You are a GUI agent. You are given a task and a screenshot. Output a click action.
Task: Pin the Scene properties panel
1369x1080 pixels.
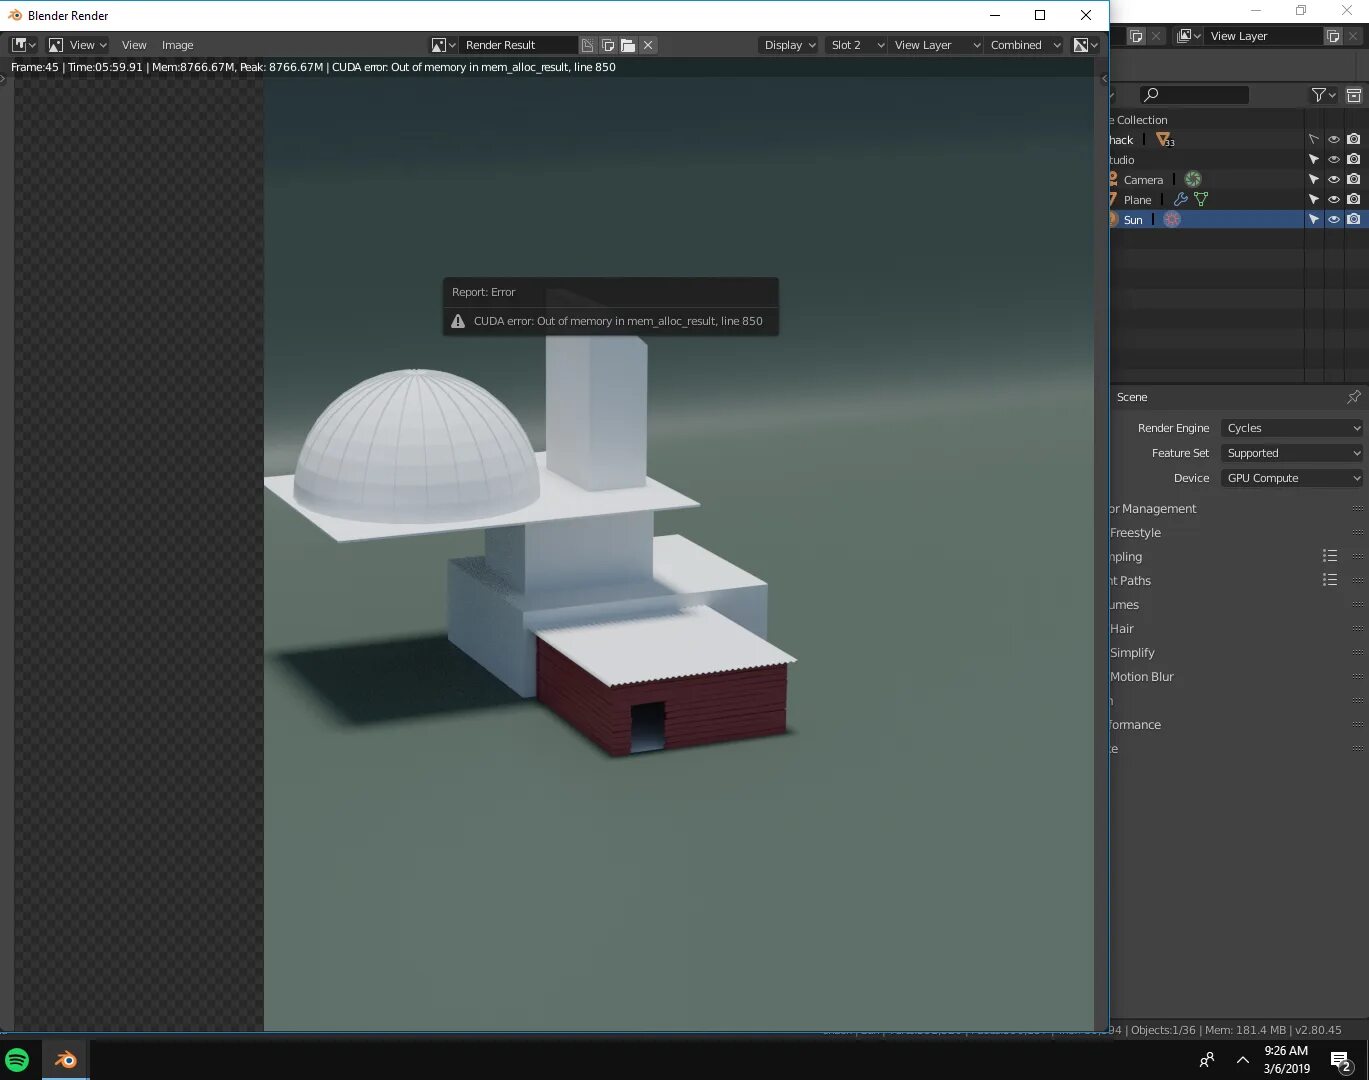(1353, 397)
